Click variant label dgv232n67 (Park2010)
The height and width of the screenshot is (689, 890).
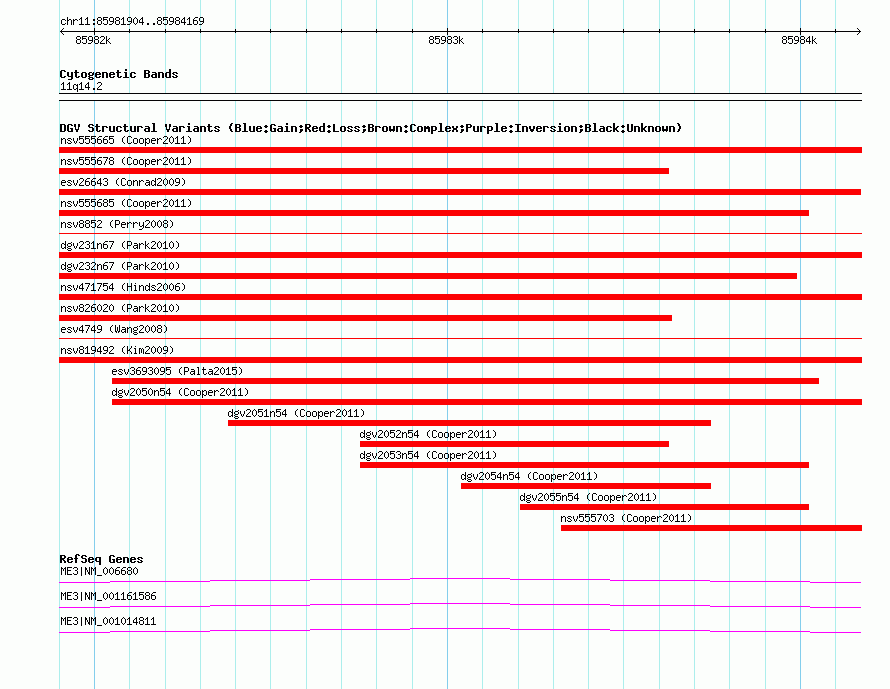pos(120,266)
